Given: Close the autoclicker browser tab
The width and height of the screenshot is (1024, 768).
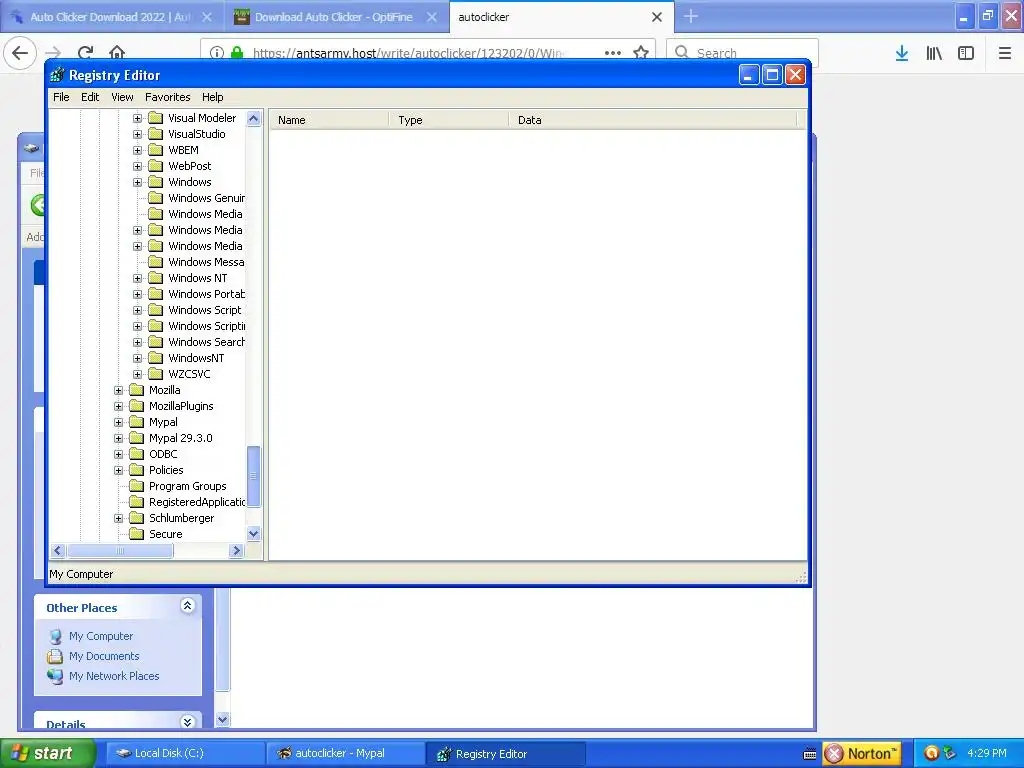Looking at the screenshot, I should (x=657, y=17).
